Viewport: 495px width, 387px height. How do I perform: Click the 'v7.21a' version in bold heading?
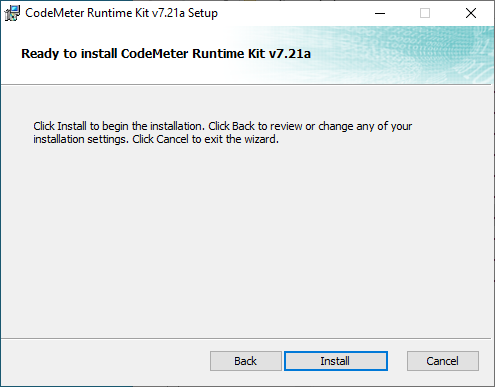tap(289, 53)
